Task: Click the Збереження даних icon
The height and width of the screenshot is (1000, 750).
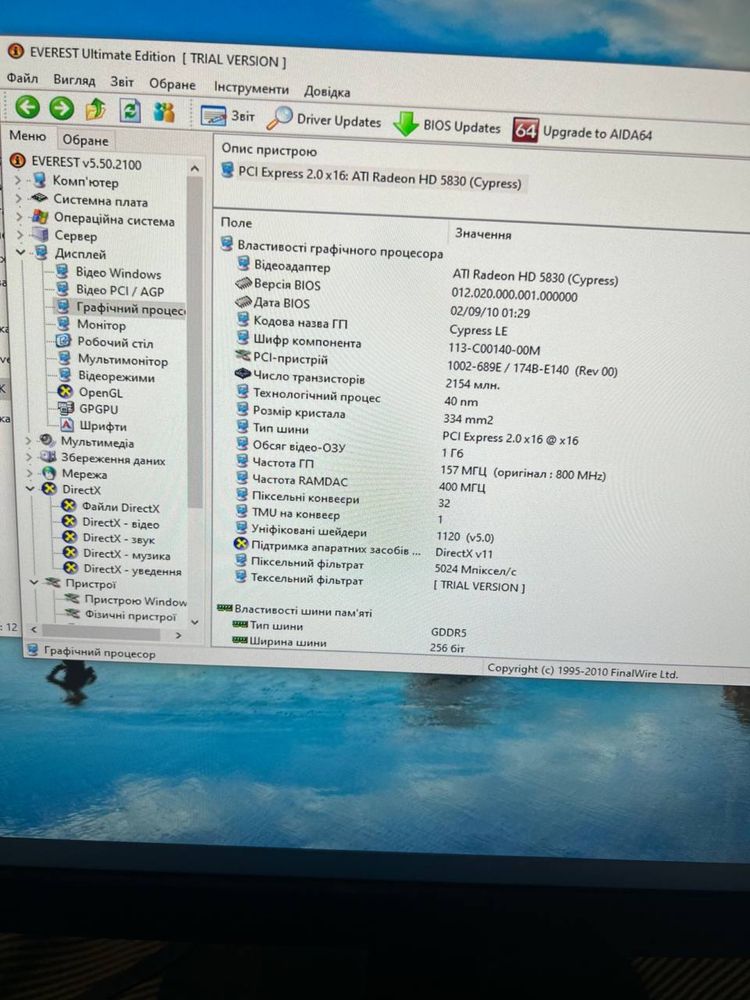Action: (x=48, y=457)
